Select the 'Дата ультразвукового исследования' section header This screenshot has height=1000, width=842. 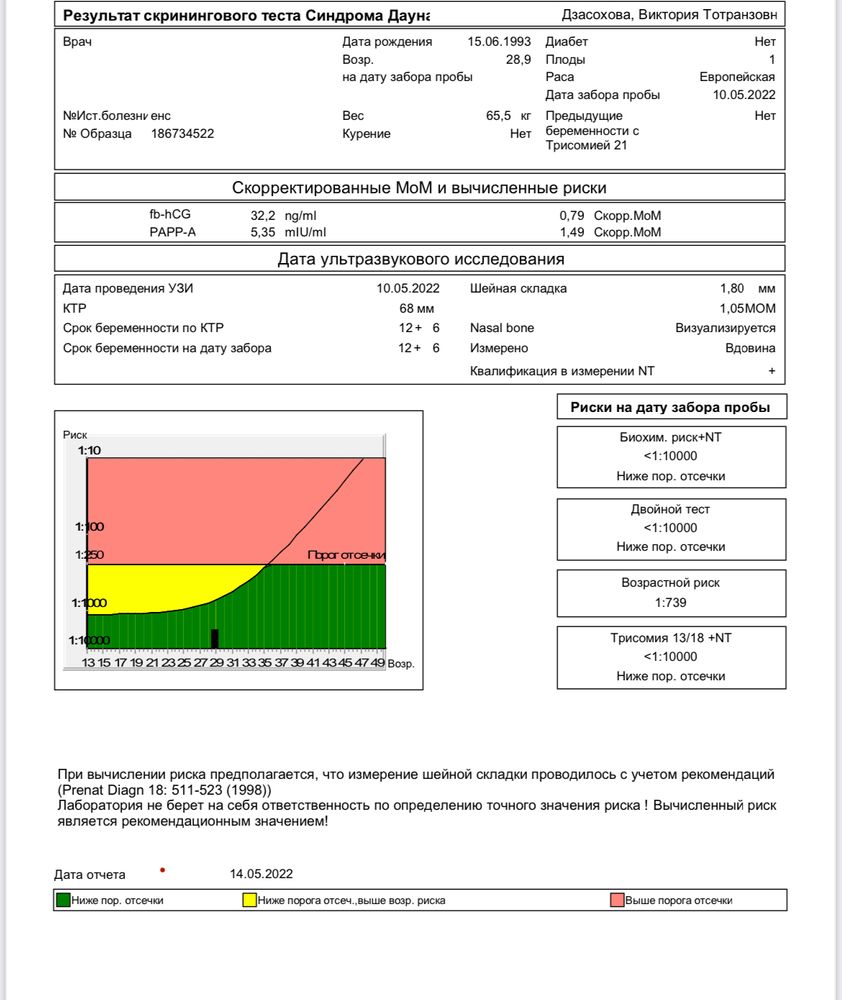pyautogui.click(x=419, y=260)
